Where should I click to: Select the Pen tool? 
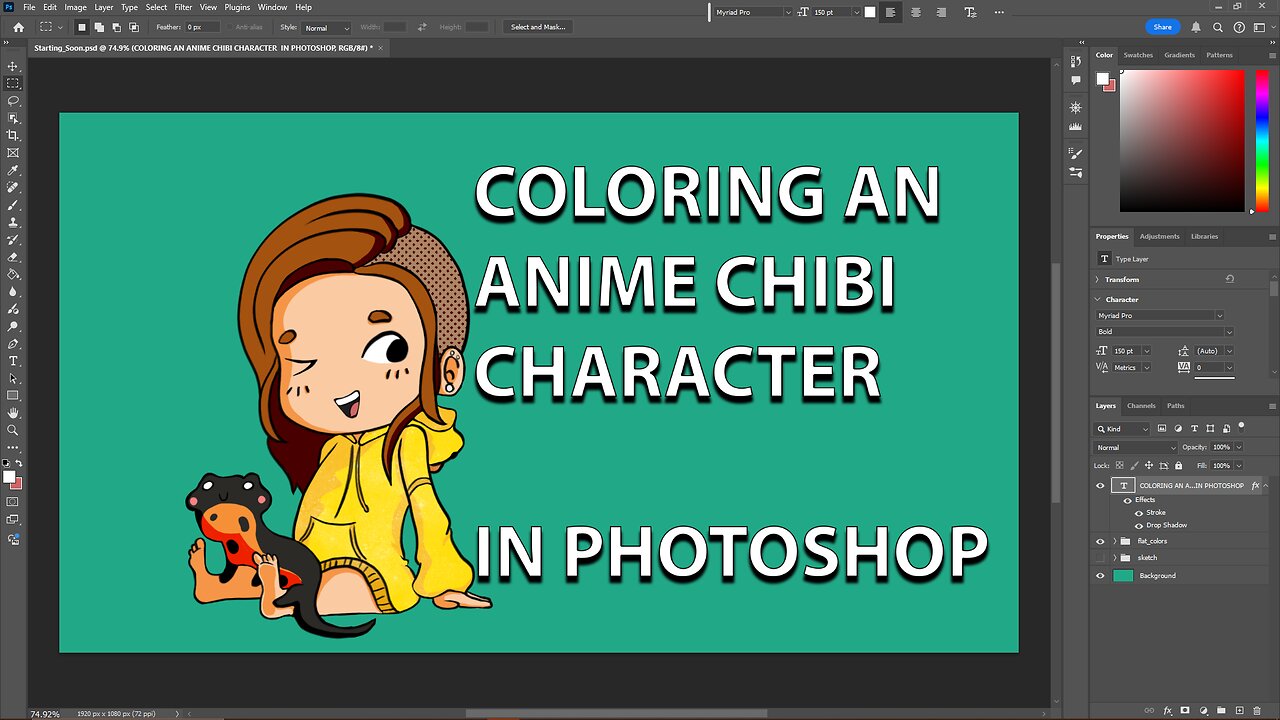(x=13, y=343)
